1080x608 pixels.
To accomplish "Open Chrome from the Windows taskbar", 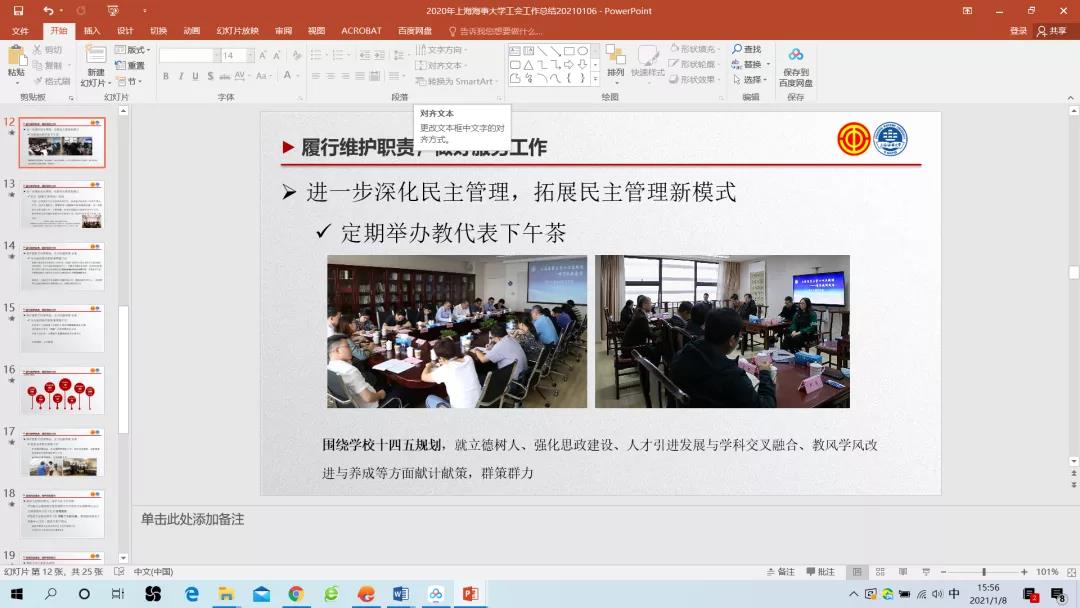I will pos(296,594).
